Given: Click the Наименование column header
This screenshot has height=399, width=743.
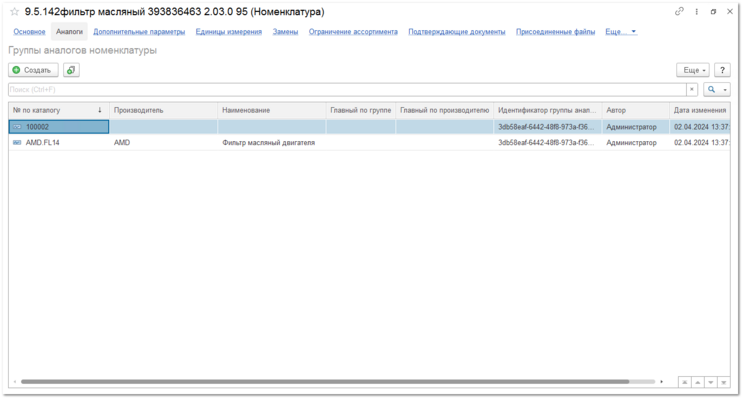Looking at the screenshot, I should [272, 110].
